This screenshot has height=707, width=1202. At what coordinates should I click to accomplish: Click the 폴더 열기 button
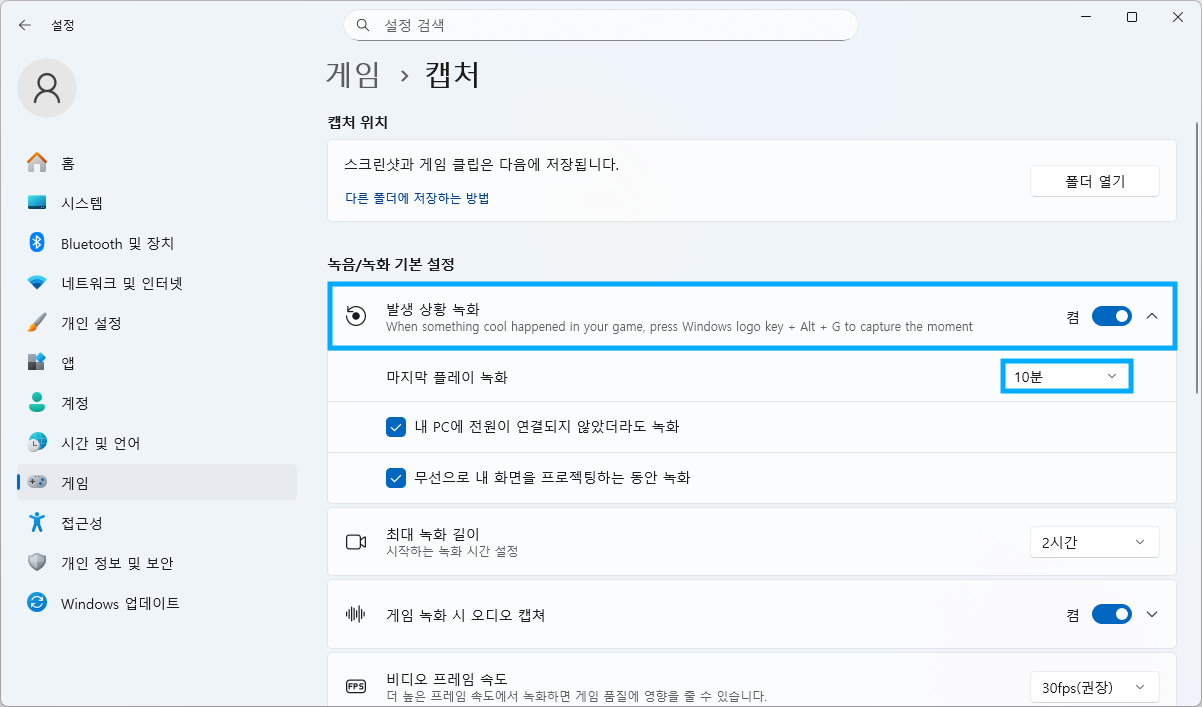point(1094,181)
